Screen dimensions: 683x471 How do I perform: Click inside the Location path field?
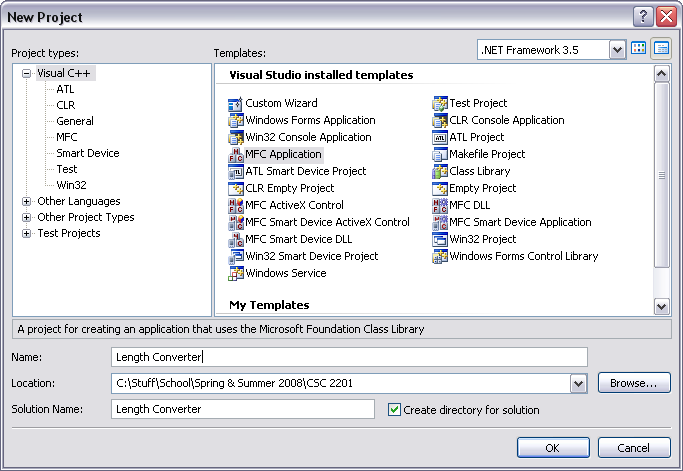(341, 383)
